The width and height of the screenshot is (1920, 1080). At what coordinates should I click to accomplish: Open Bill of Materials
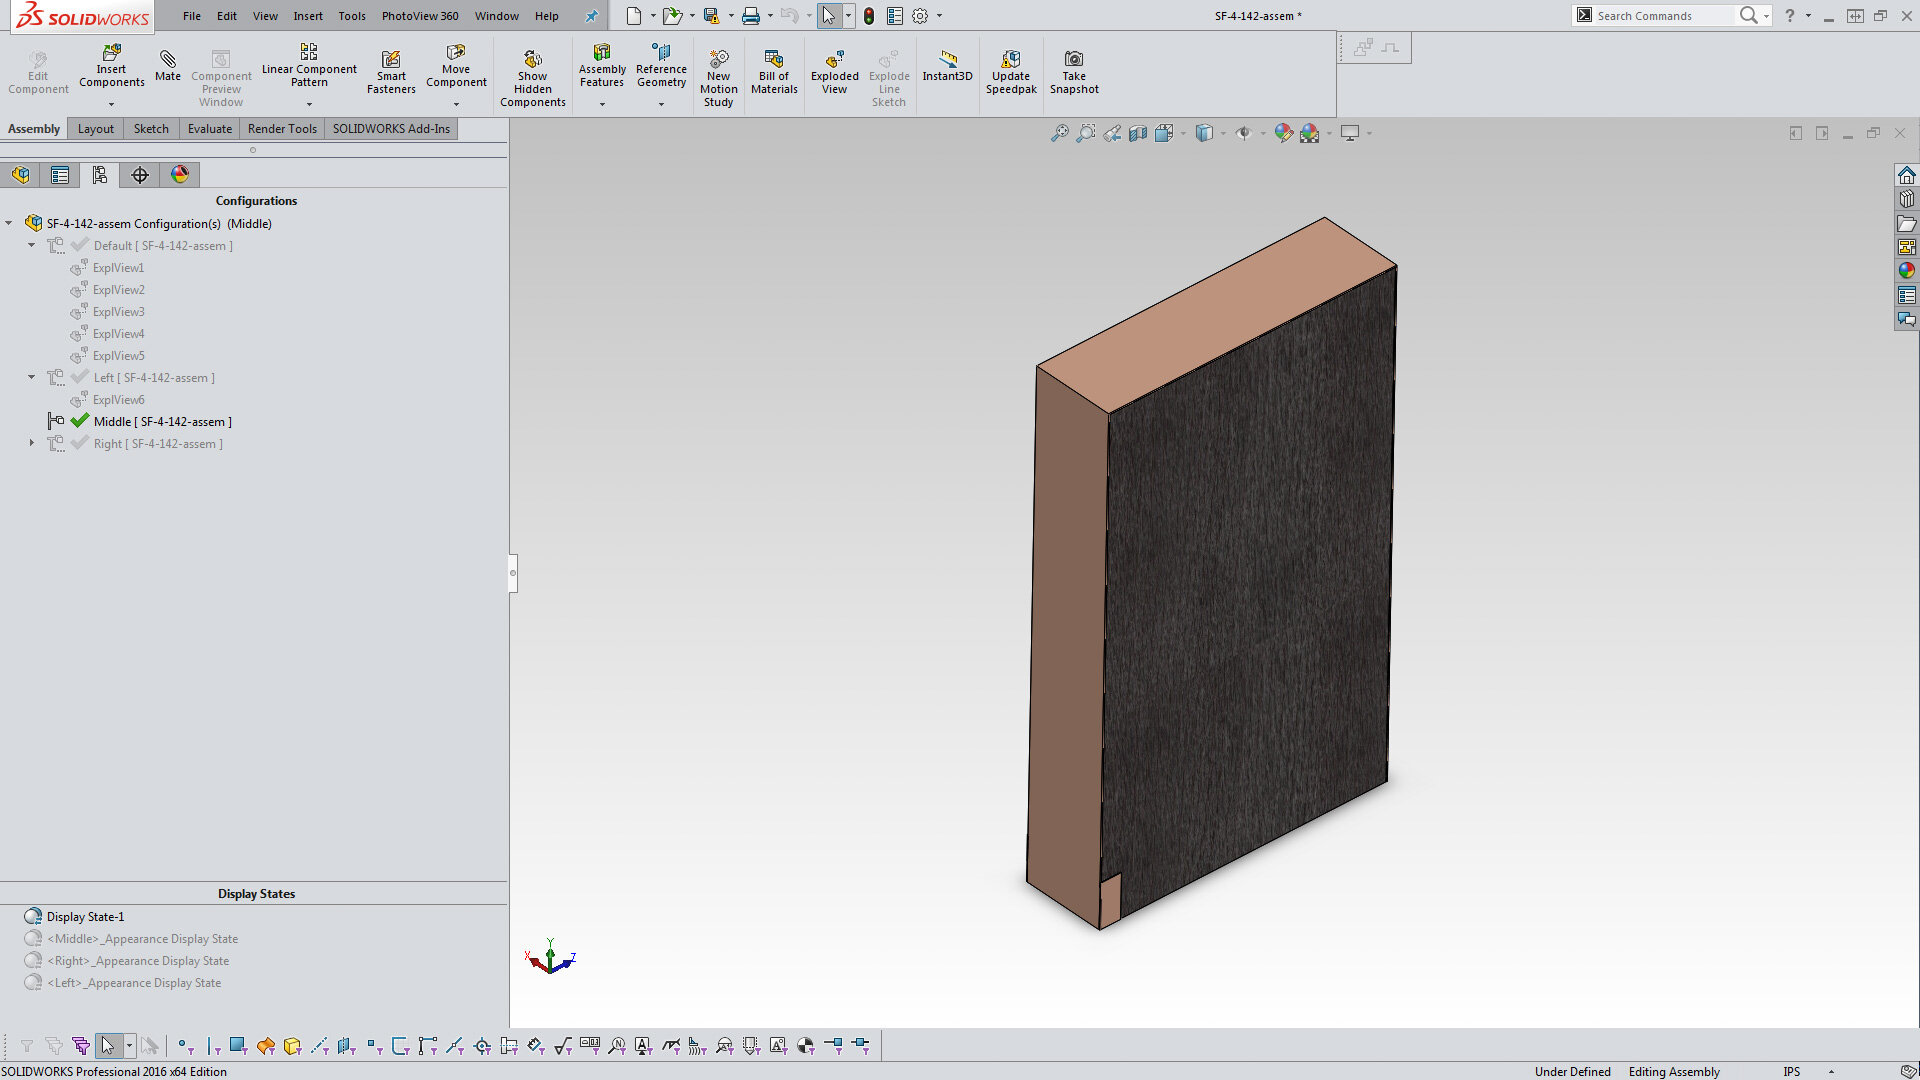(x=774, y=72)
